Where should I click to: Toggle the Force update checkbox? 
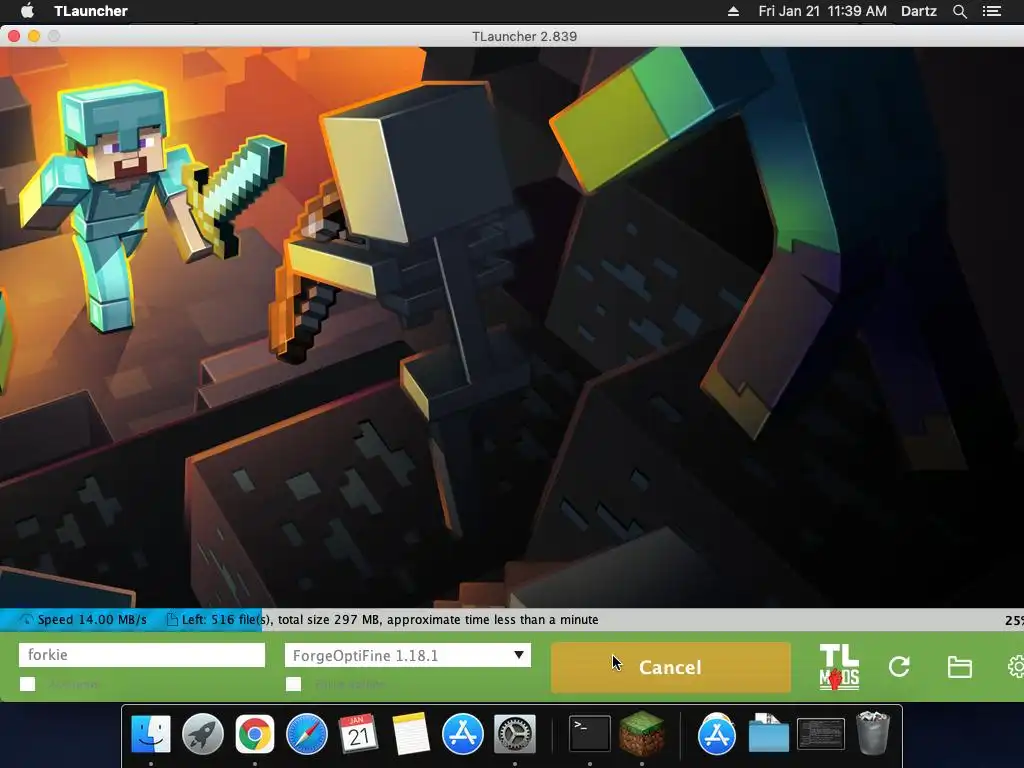click(294, 684)
